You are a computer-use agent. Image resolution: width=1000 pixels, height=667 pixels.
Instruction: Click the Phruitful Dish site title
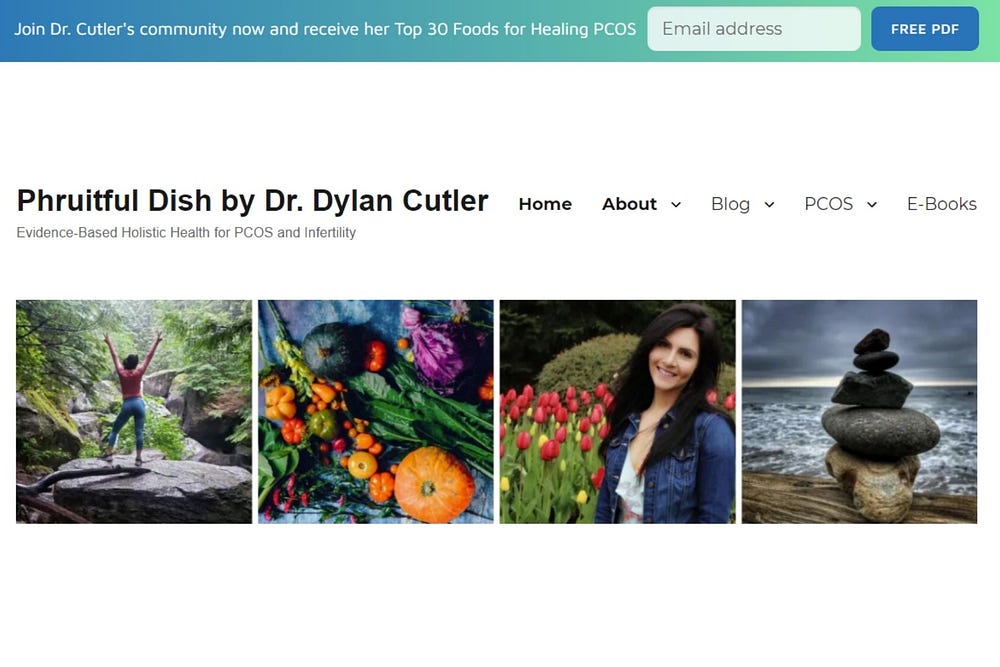pyautogui.click(x=253, y=200)
